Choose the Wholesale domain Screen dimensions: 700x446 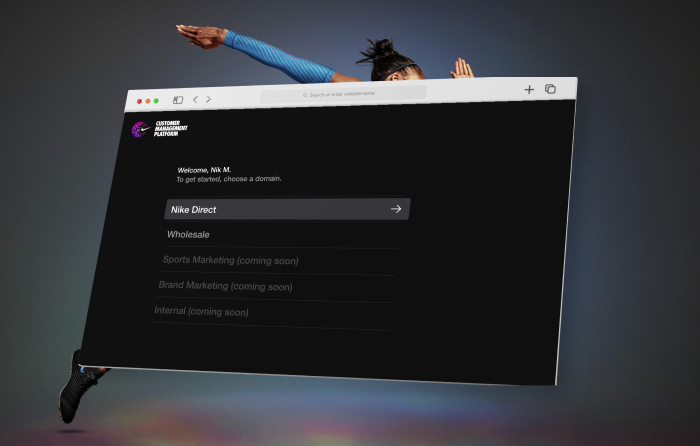188,235
